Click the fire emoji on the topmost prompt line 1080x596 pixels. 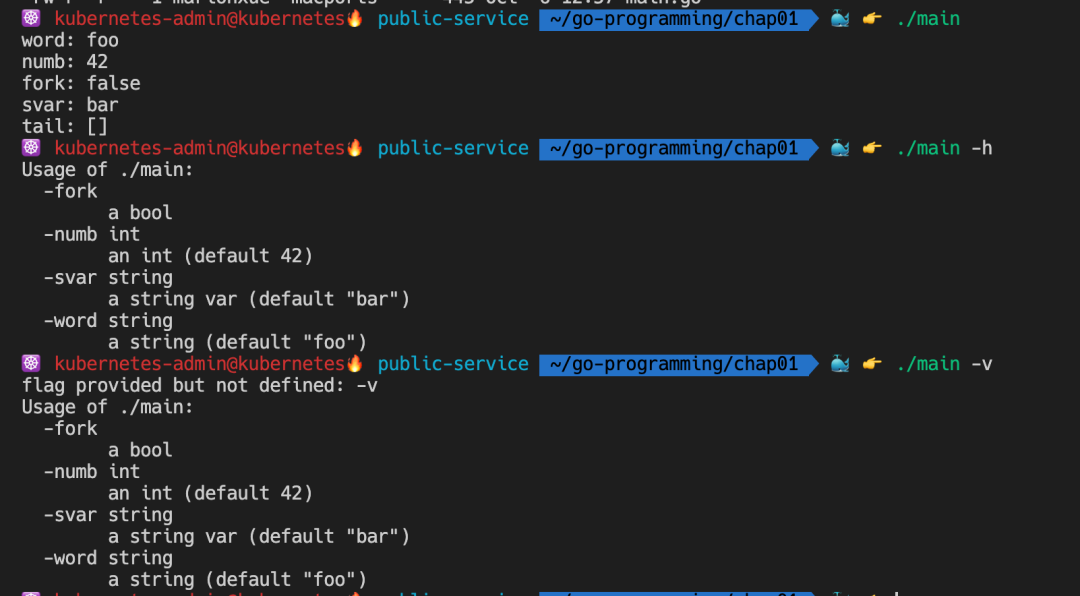point(355,18)
